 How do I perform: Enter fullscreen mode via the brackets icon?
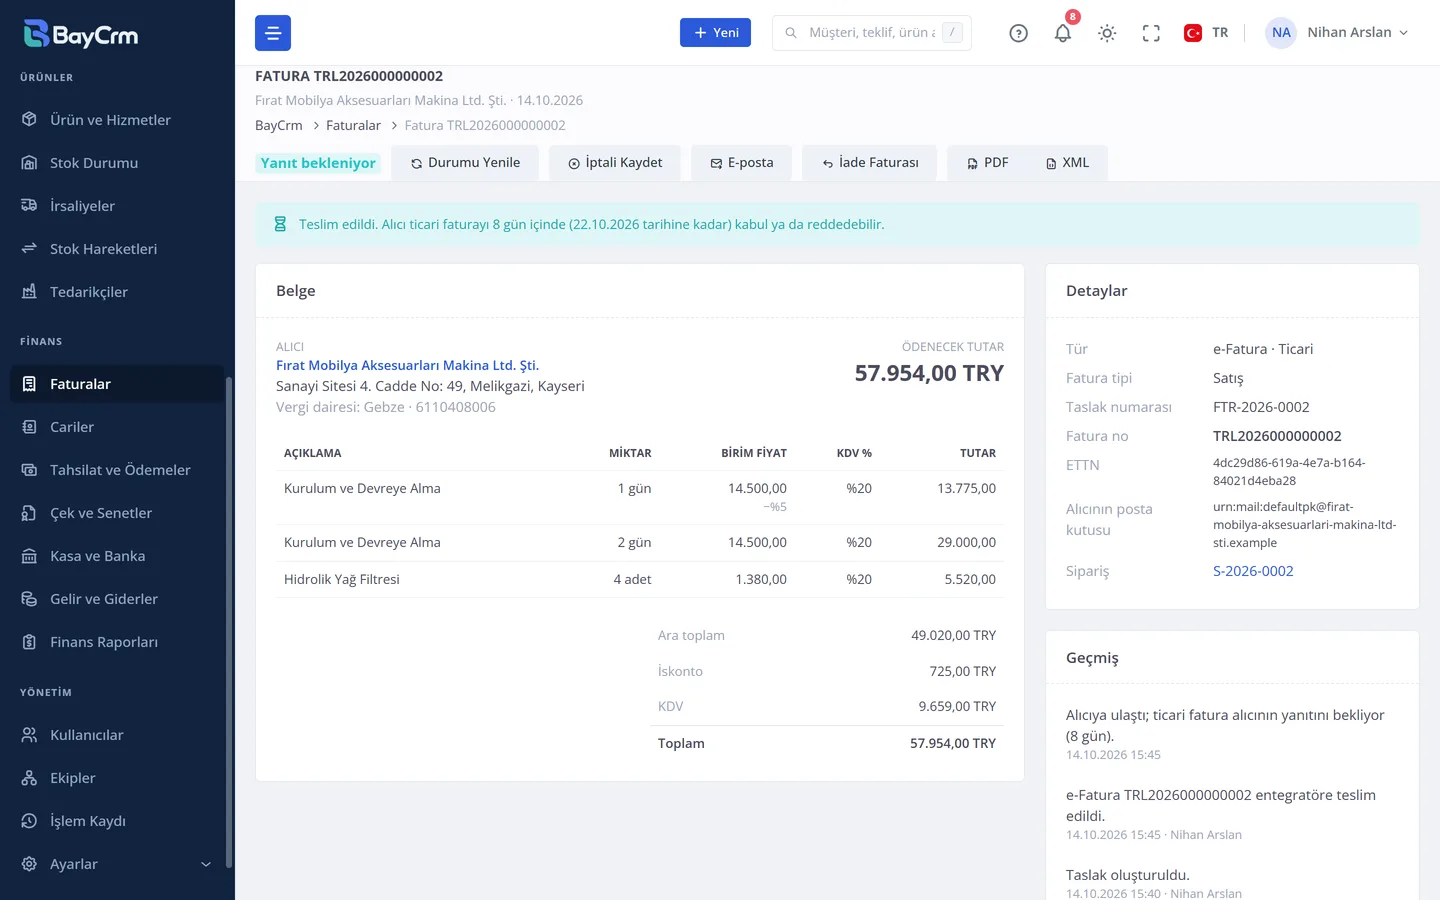pos(1151,33)
